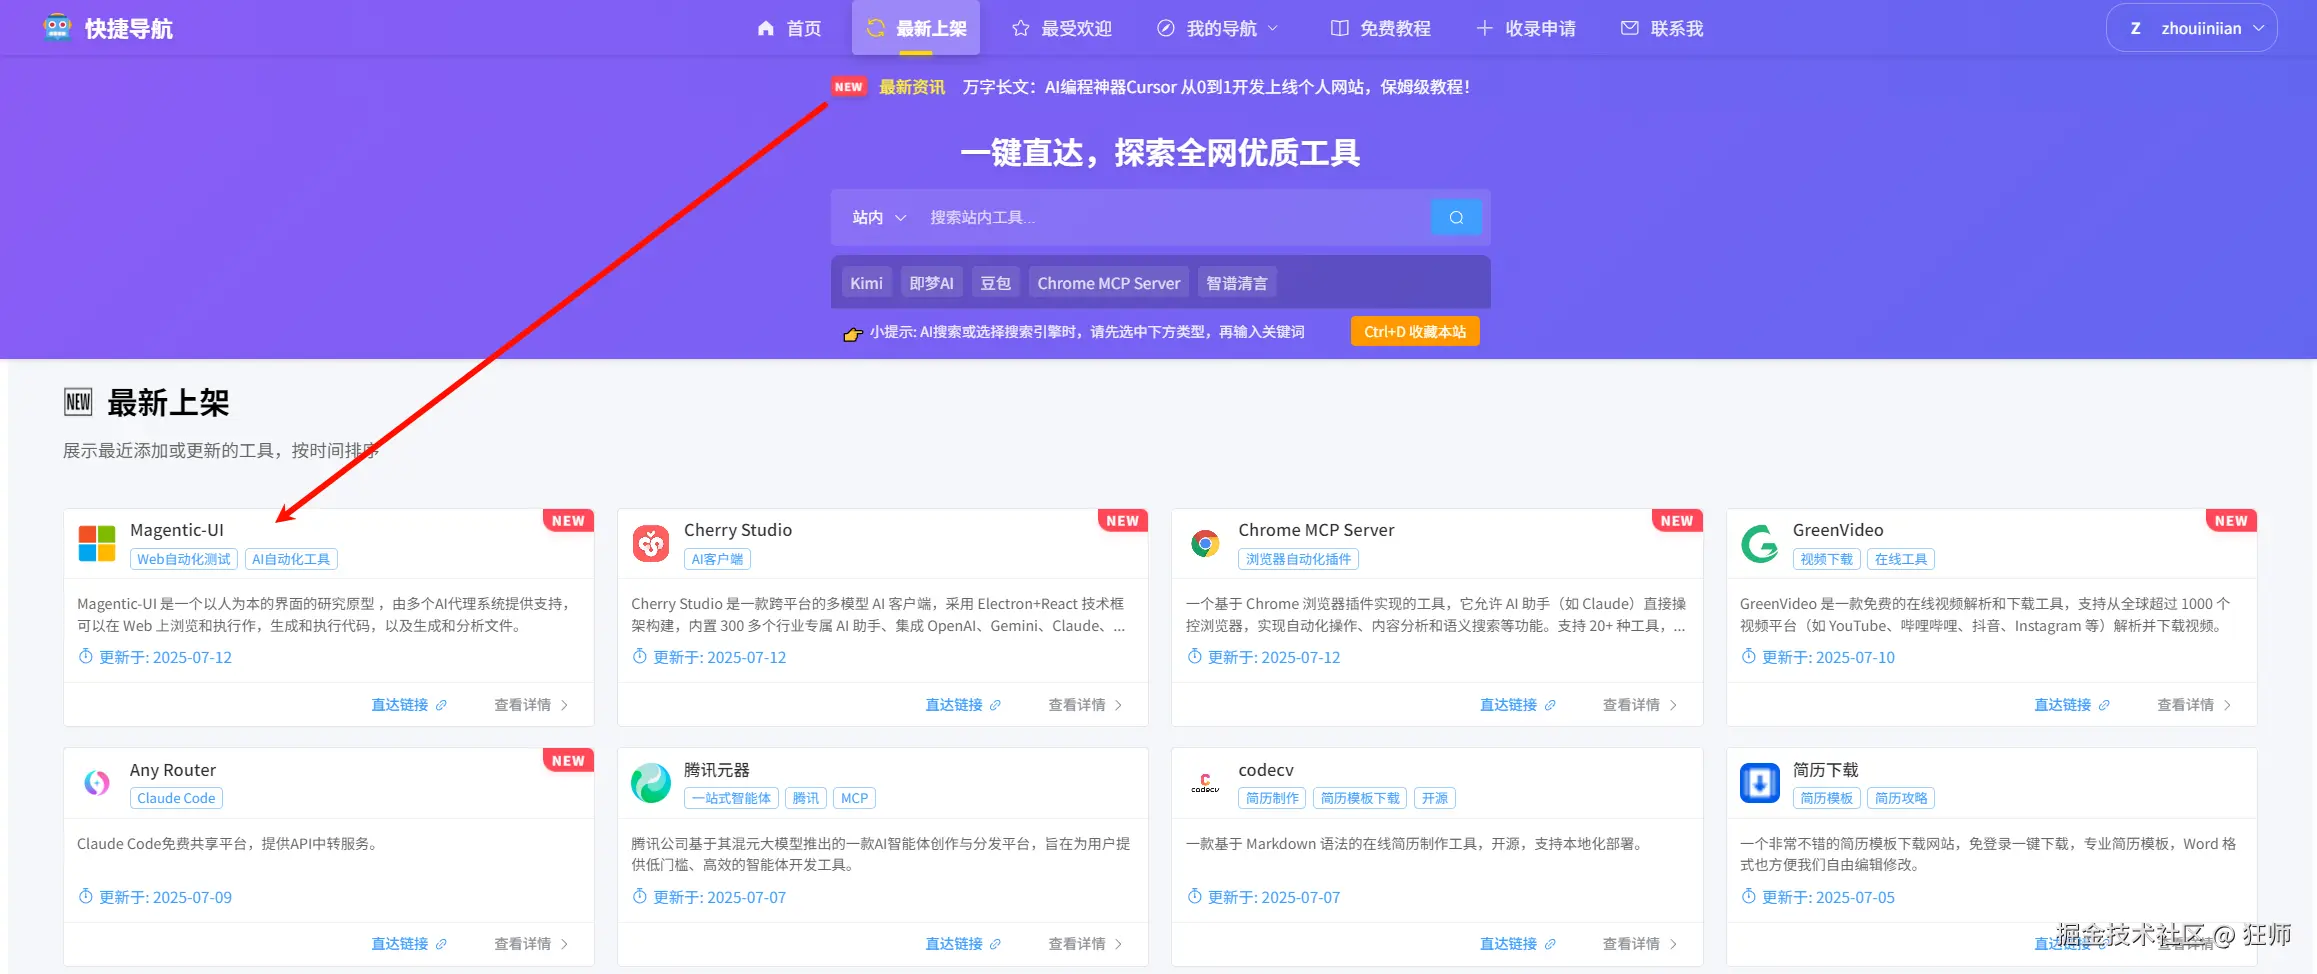Click the robot logo of 快捷导航

[57, 28]
